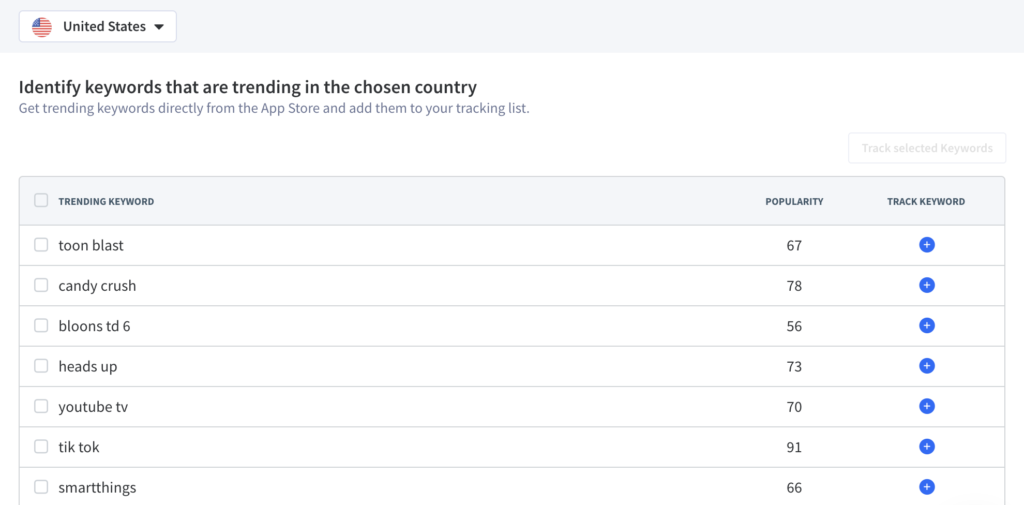The image size is (1024, 505).
Task: Track heads up keyword with plus icon
Action: pyautogui.click(x=927, y=366)
